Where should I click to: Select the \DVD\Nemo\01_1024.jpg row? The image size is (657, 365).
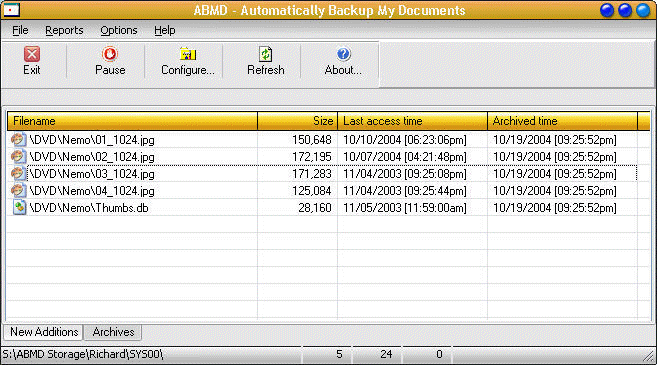[x=322, y=140]
